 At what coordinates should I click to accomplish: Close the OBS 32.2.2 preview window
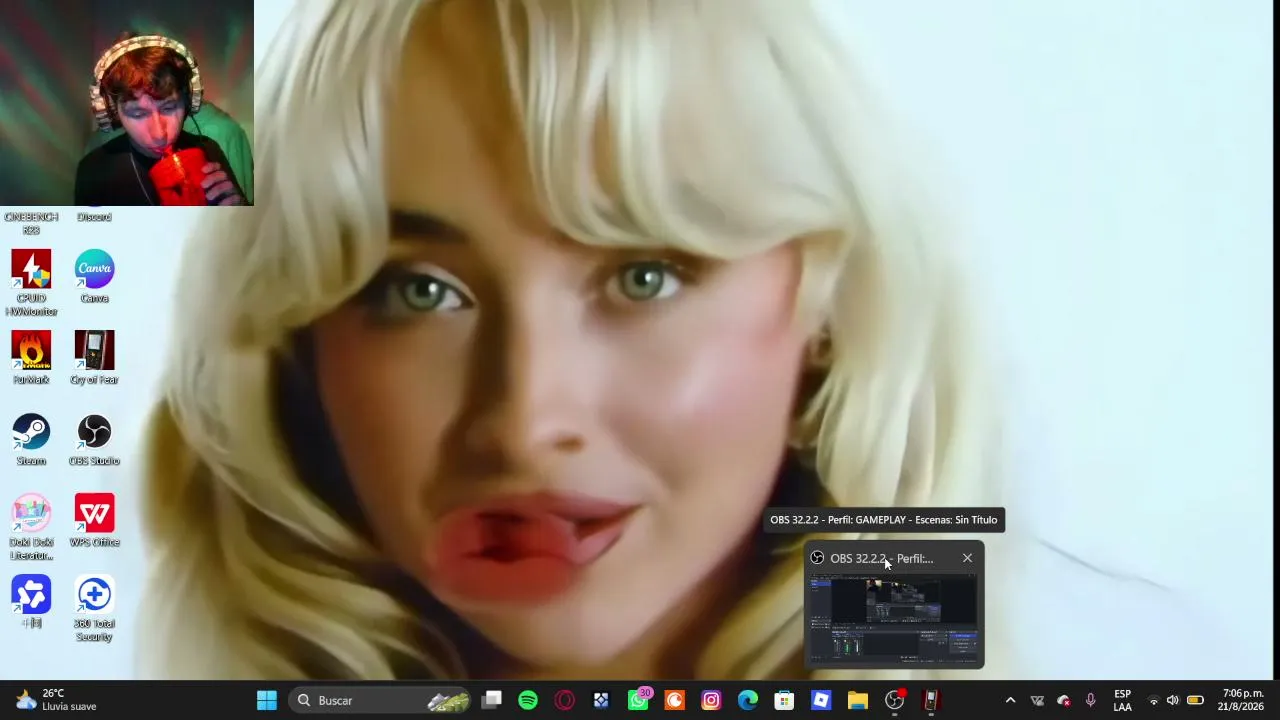pos(967,558)
